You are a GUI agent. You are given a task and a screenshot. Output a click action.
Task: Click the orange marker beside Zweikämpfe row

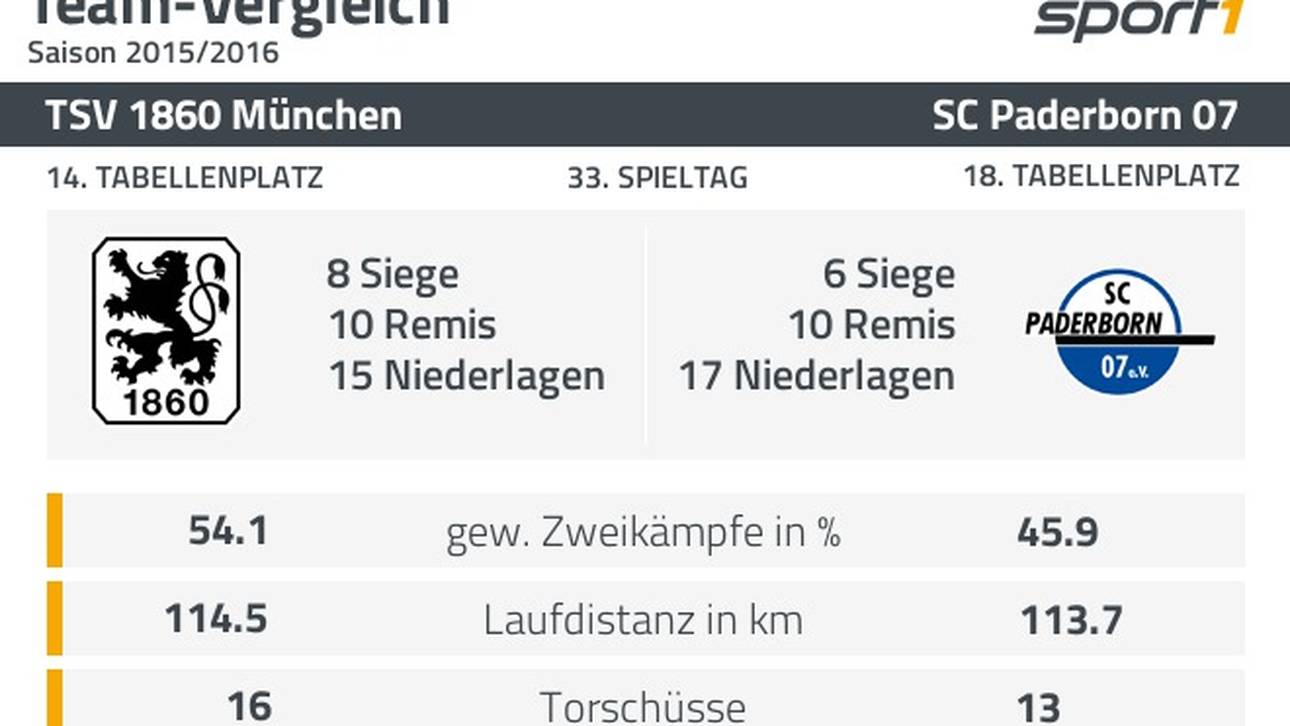pos(55,531)
